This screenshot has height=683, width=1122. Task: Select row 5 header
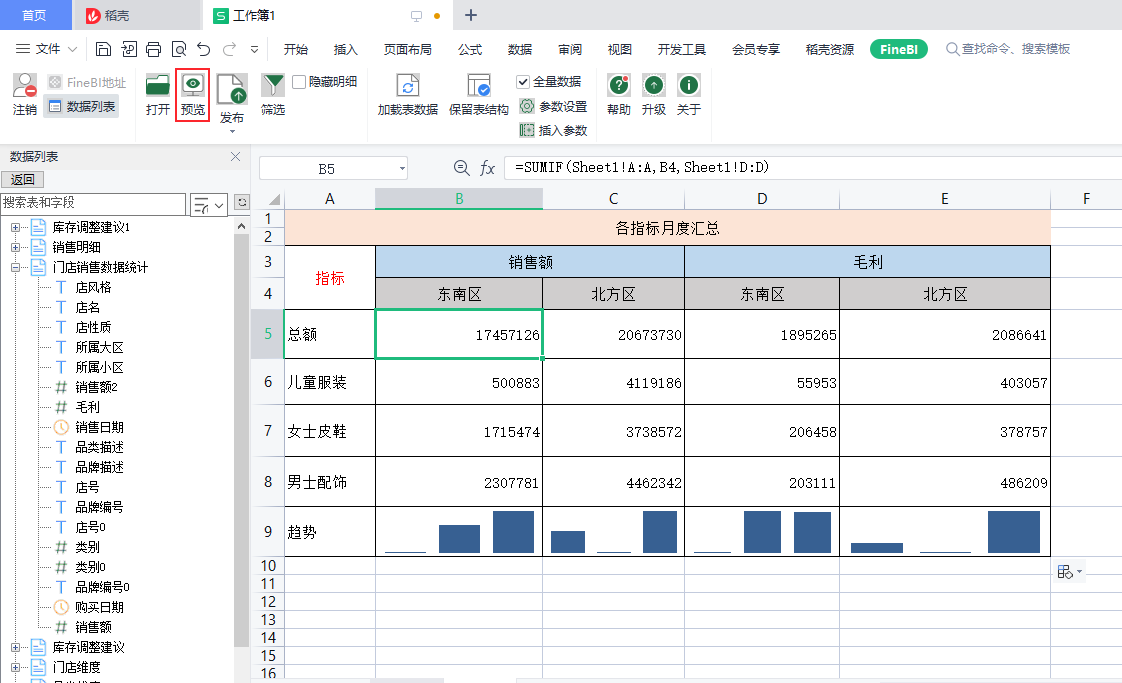268,334
